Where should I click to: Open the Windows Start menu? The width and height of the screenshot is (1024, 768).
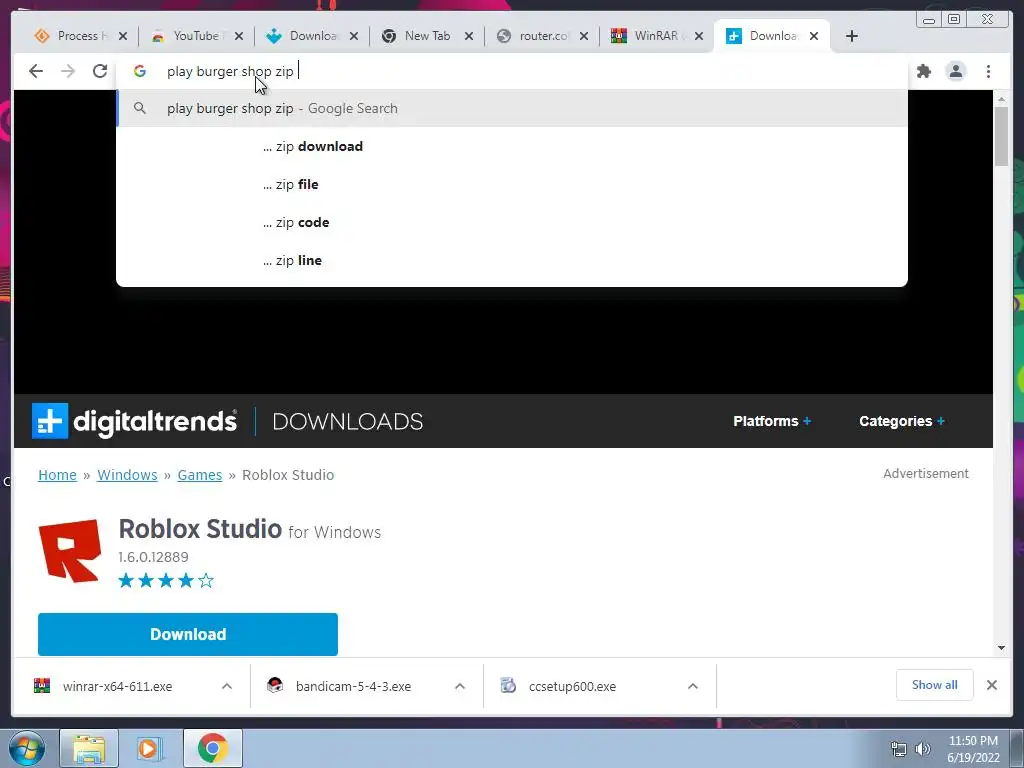point(25,748)
